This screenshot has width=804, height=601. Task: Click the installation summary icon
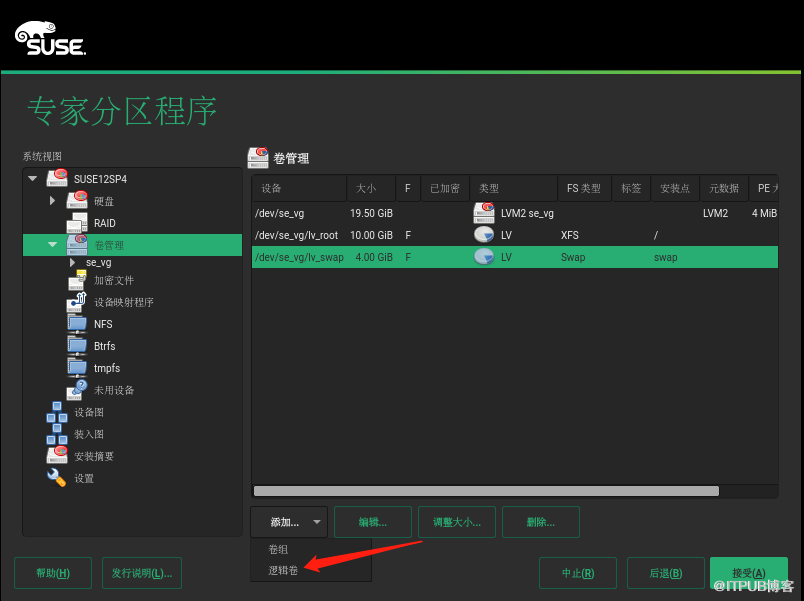57,455
